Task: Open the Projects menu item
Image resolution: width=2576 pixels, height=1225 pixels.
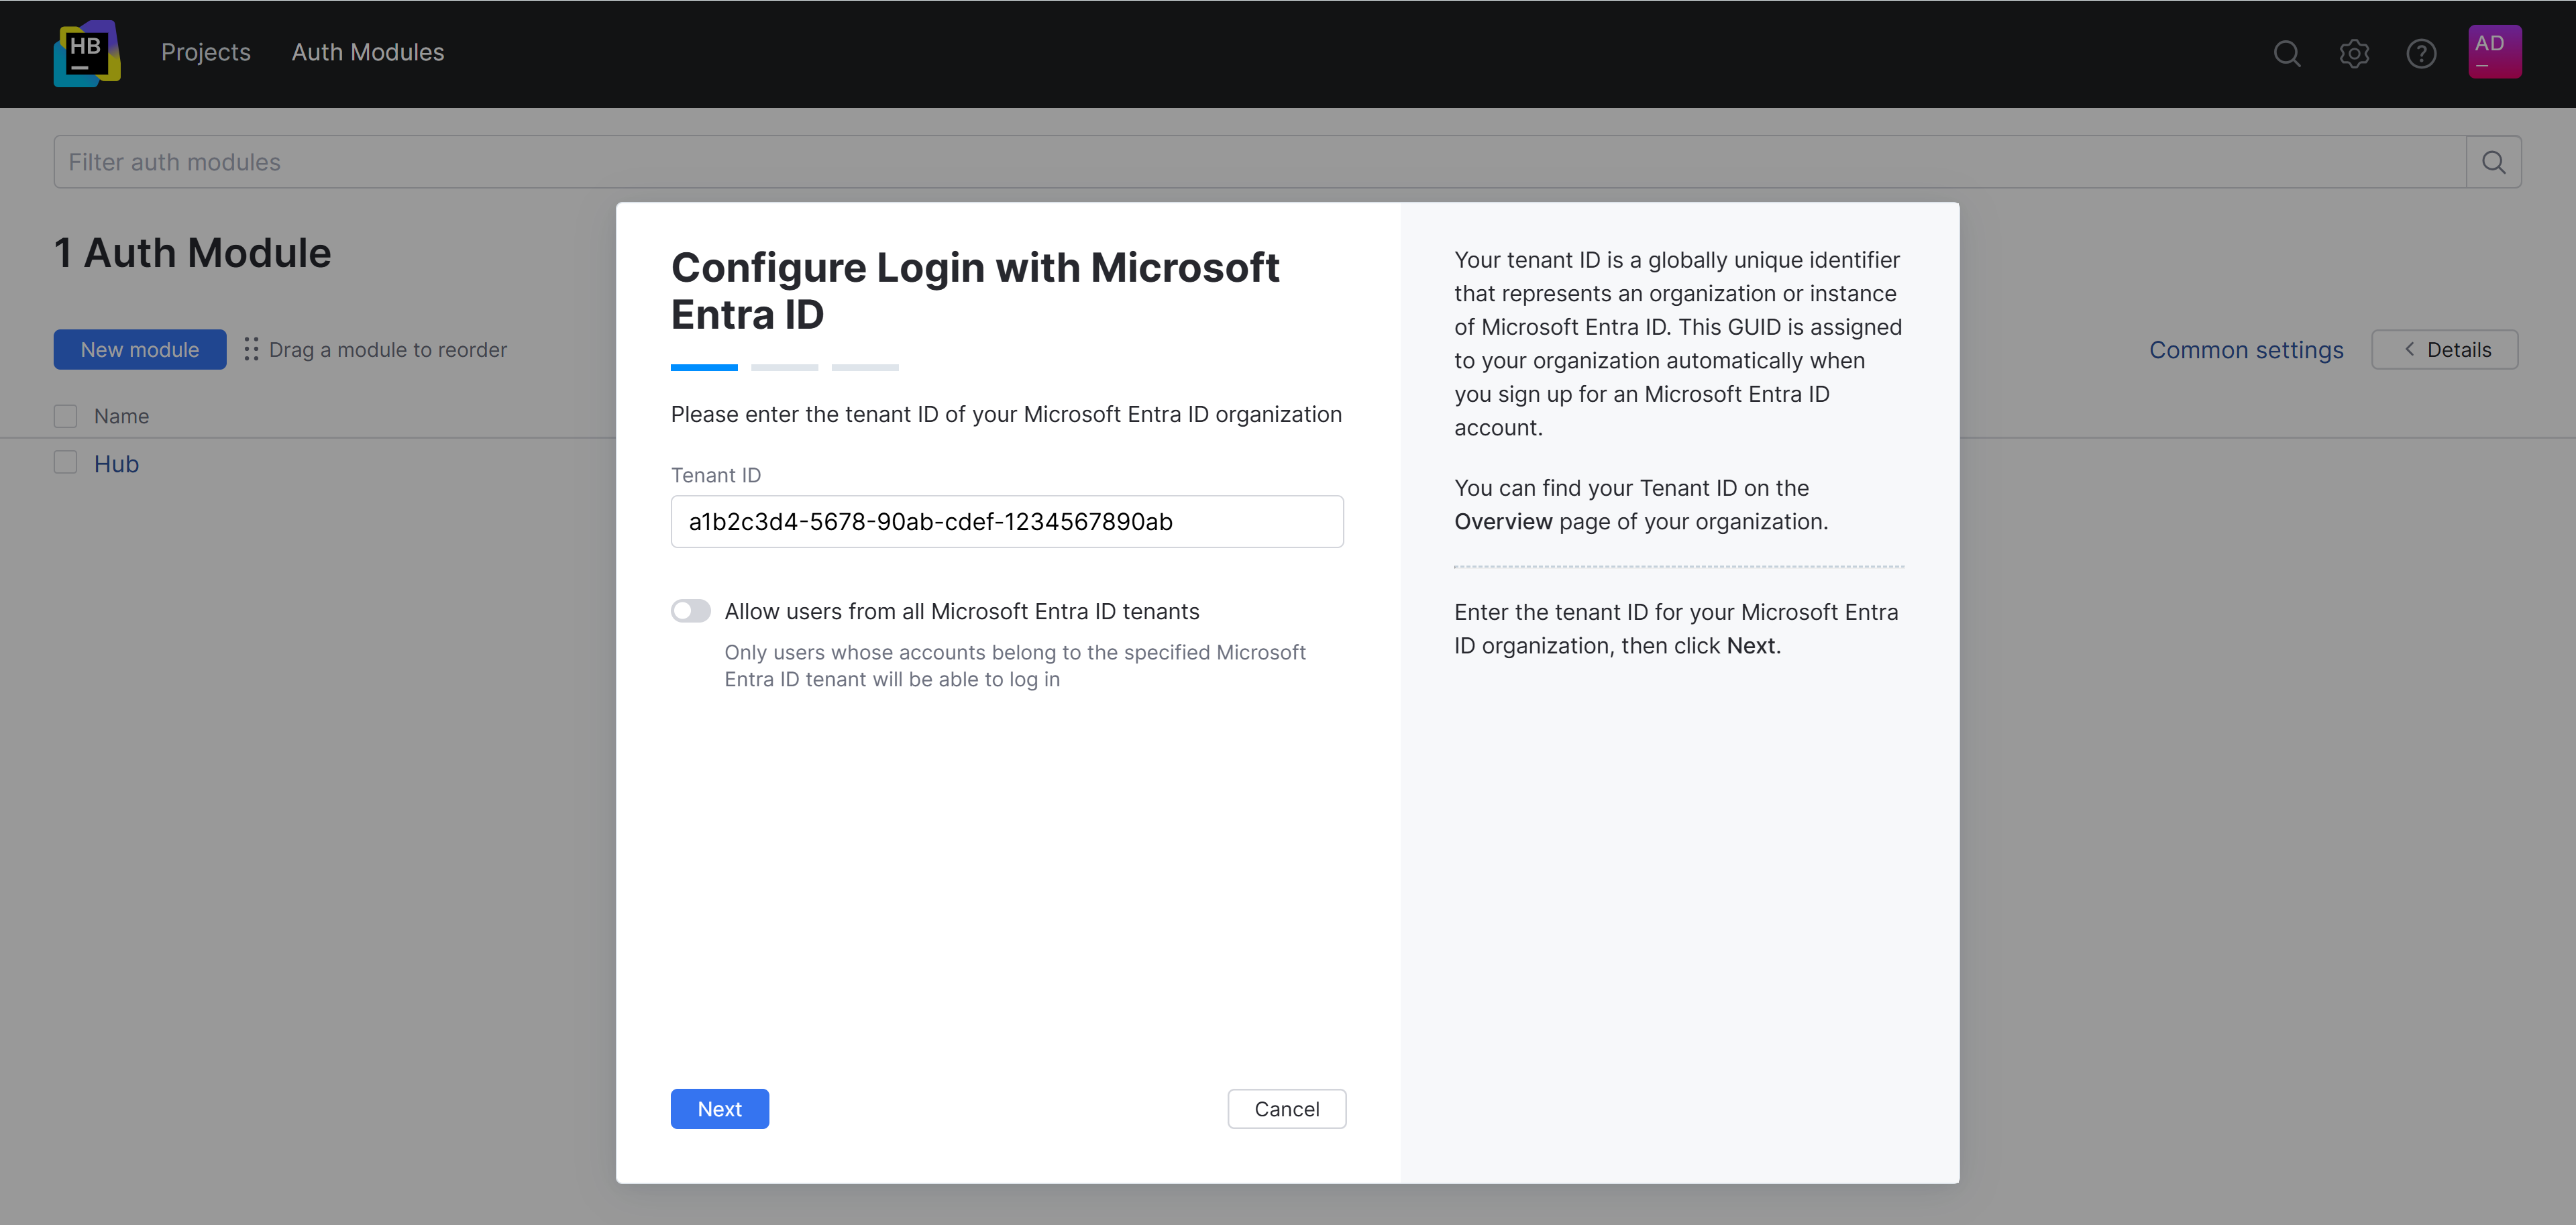Action: click(205, 52)
